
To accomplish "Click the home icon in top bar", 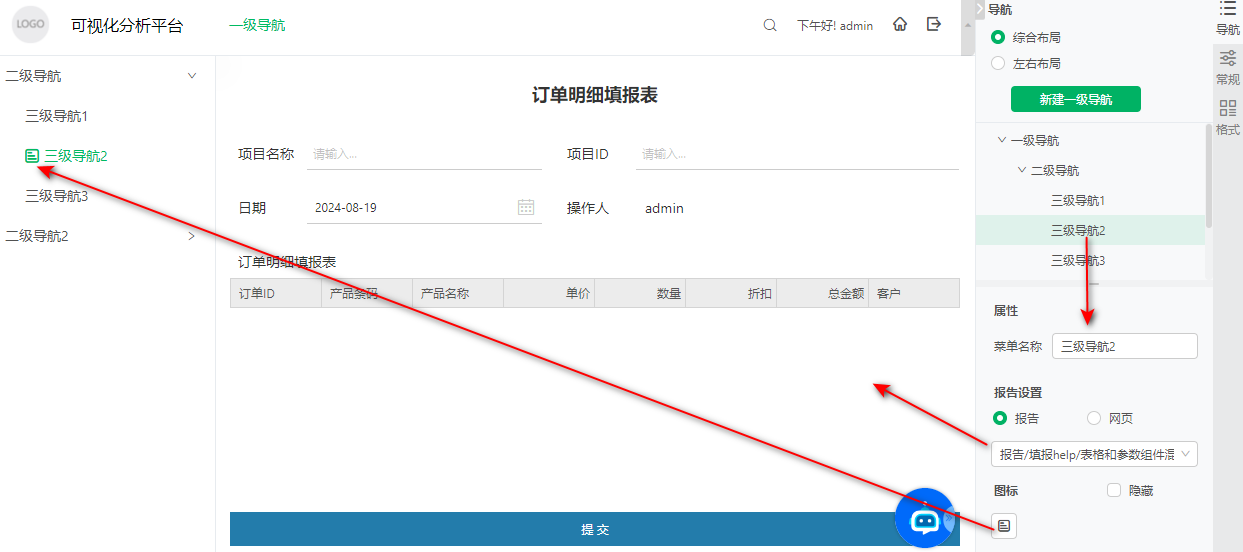I will (x=900, y=25).
